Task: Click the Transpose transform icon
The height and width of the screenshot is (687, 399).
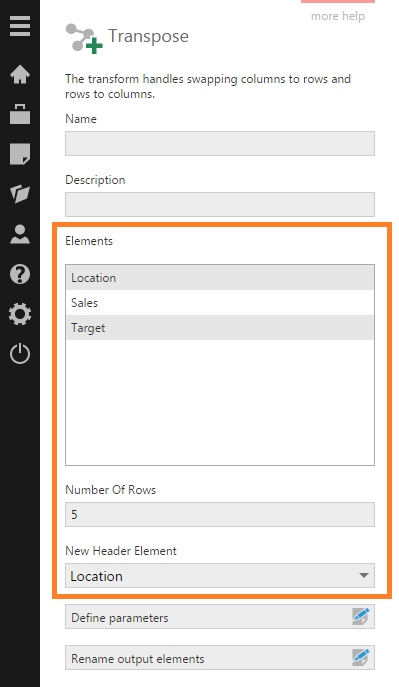Action: 84,39
